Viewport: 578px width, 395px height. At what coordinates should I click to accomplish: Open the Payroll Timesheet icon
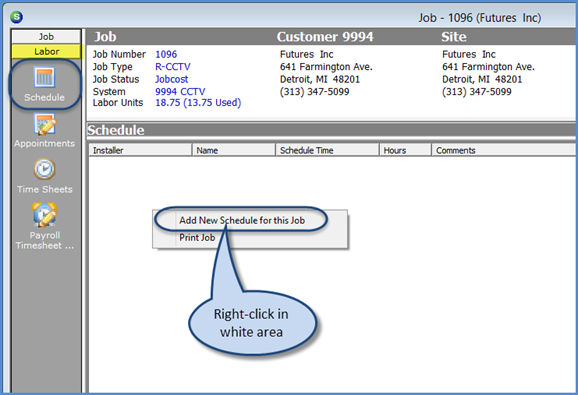(x=45, y=214)
